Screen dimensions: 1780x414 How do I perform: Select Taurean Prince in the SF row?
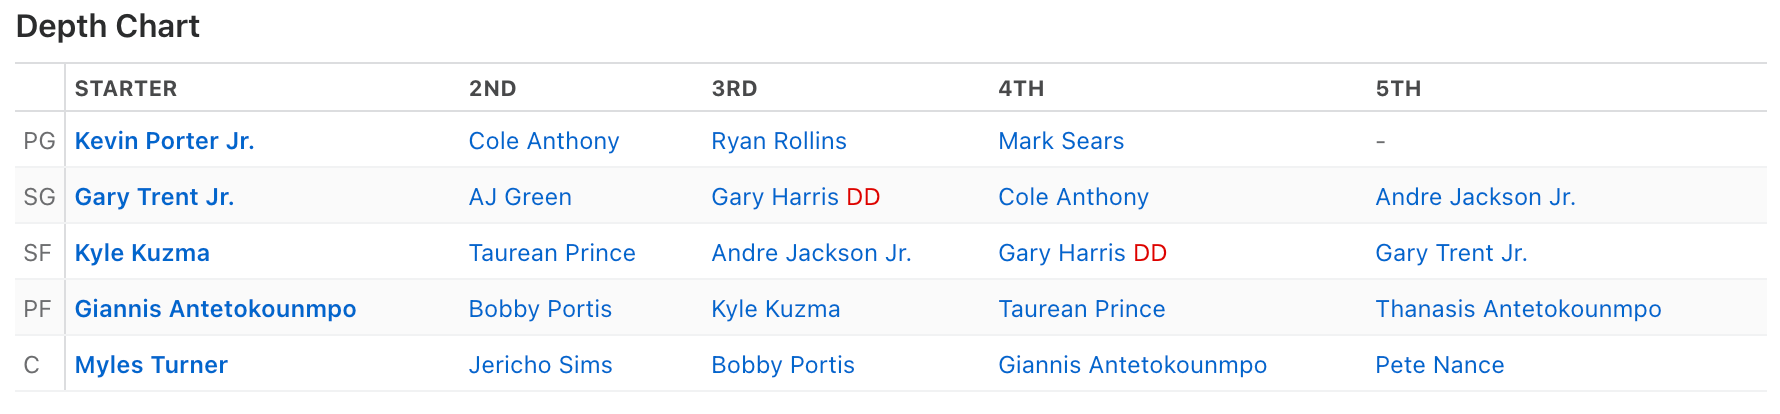coord(552,253)
